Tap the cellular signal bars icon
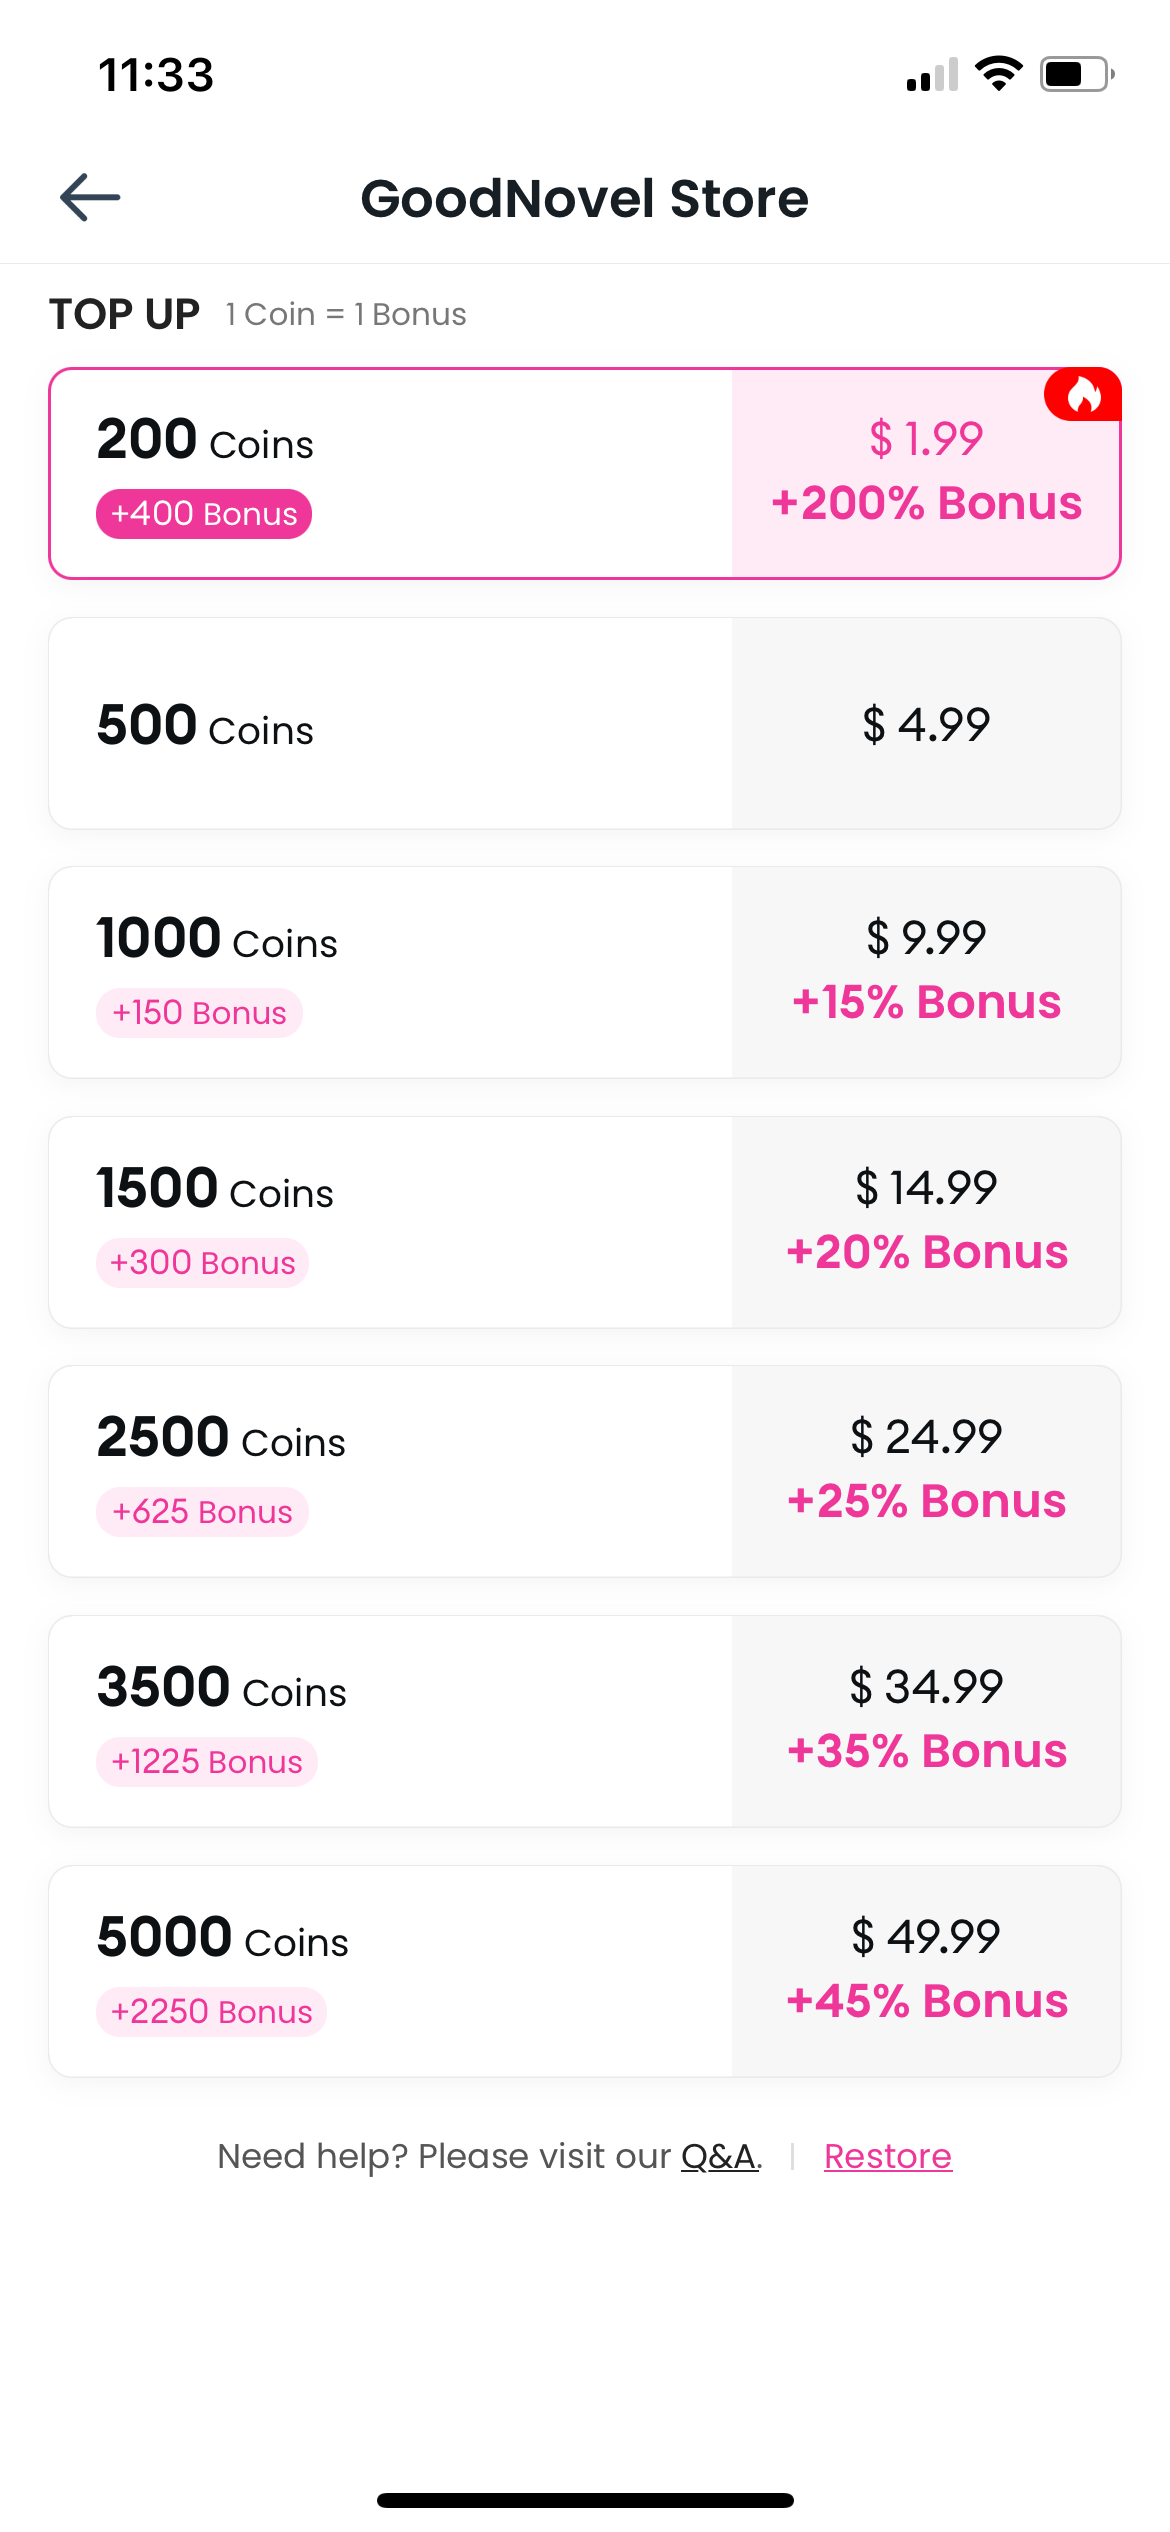Image resolution: width=1170 pixels, height=2532 pixels. (932, 75)
